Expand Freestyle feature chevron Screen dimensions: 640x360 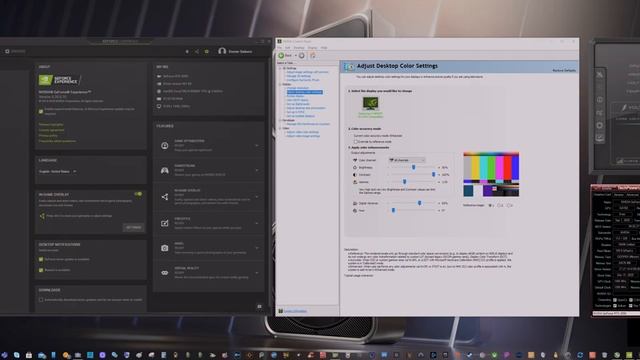click(257, 223)
